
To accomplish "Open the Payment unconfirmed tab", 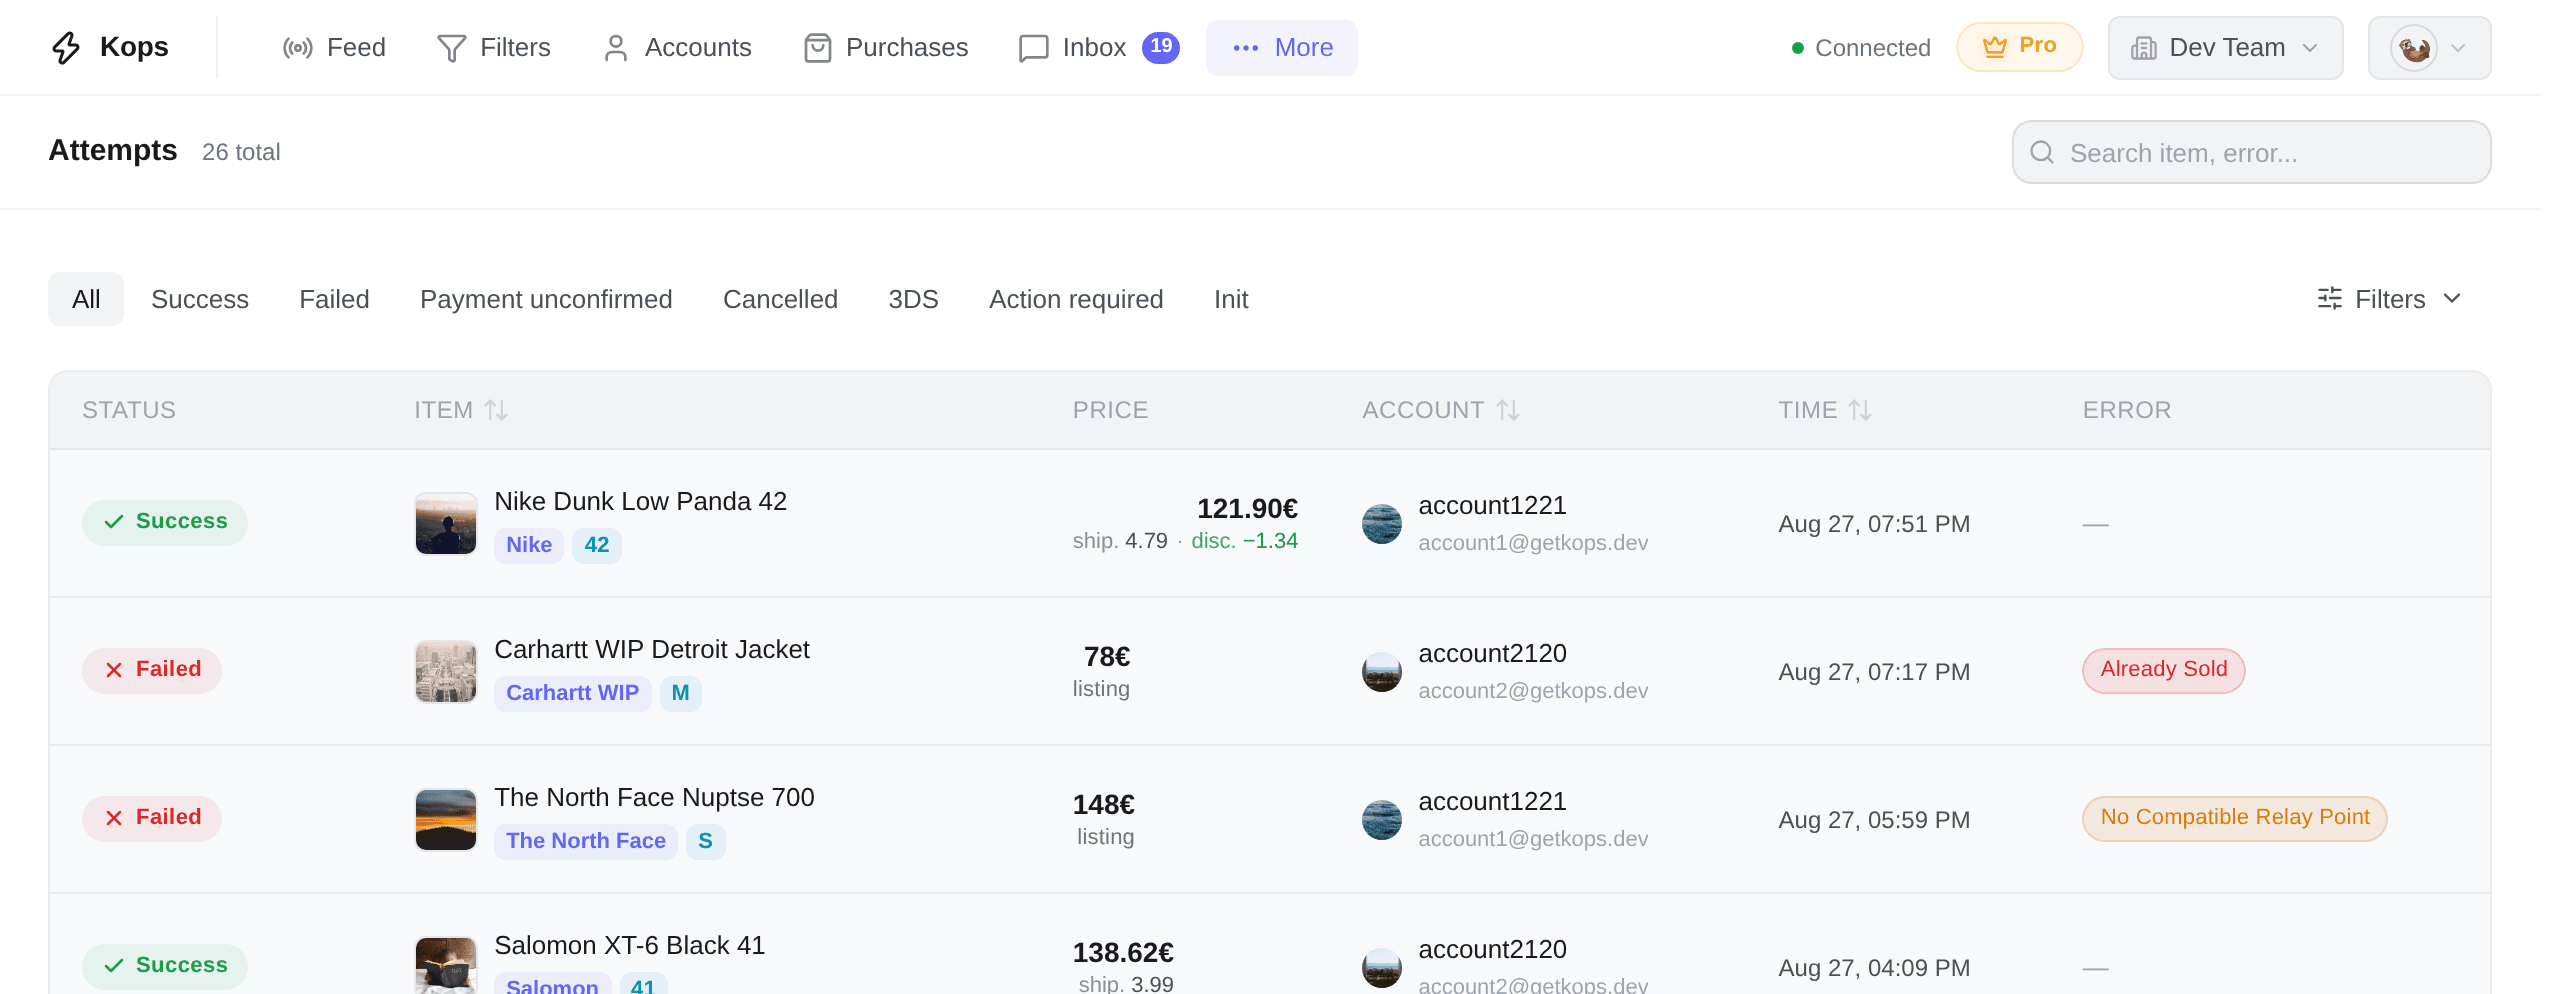I will pyautogui.click(x=546, y=299).
